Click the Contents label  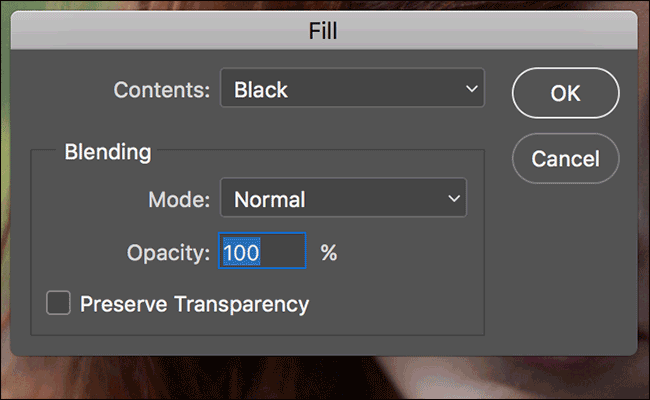click(x=161, y=90)
